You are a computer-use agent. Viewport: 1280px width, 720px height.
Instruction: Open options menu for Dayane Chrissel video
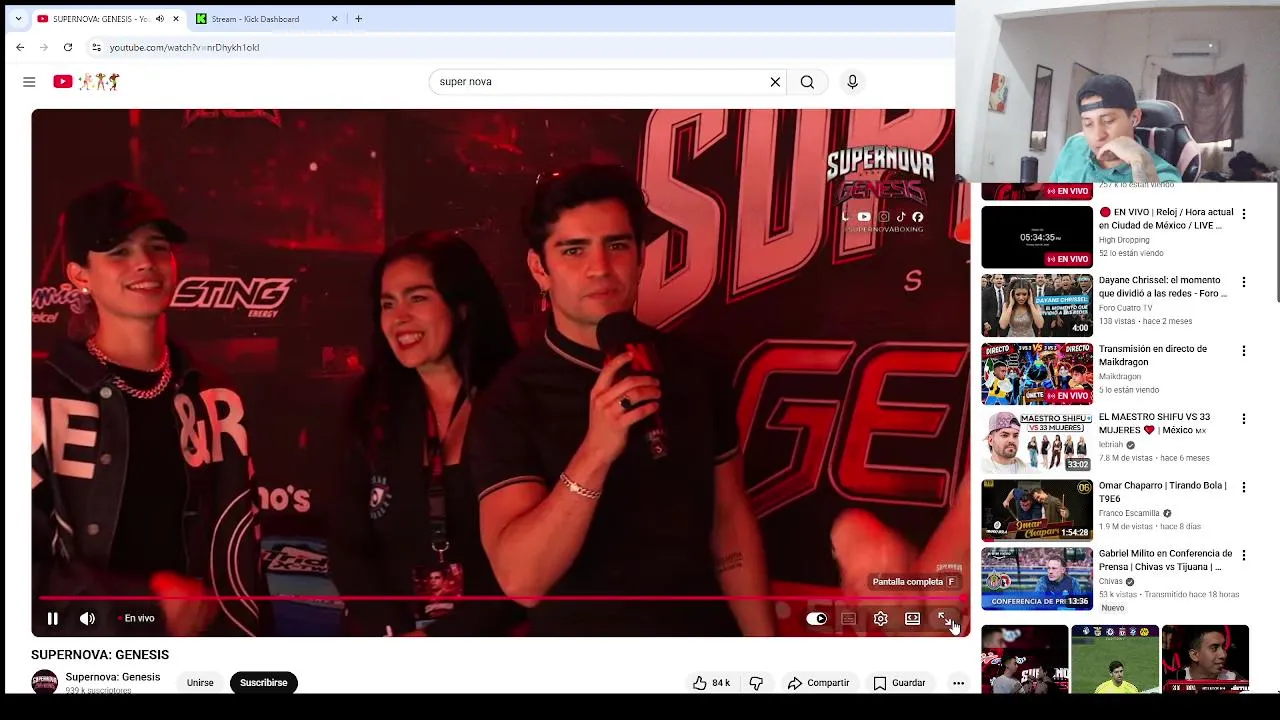[x=1244, y=282]
